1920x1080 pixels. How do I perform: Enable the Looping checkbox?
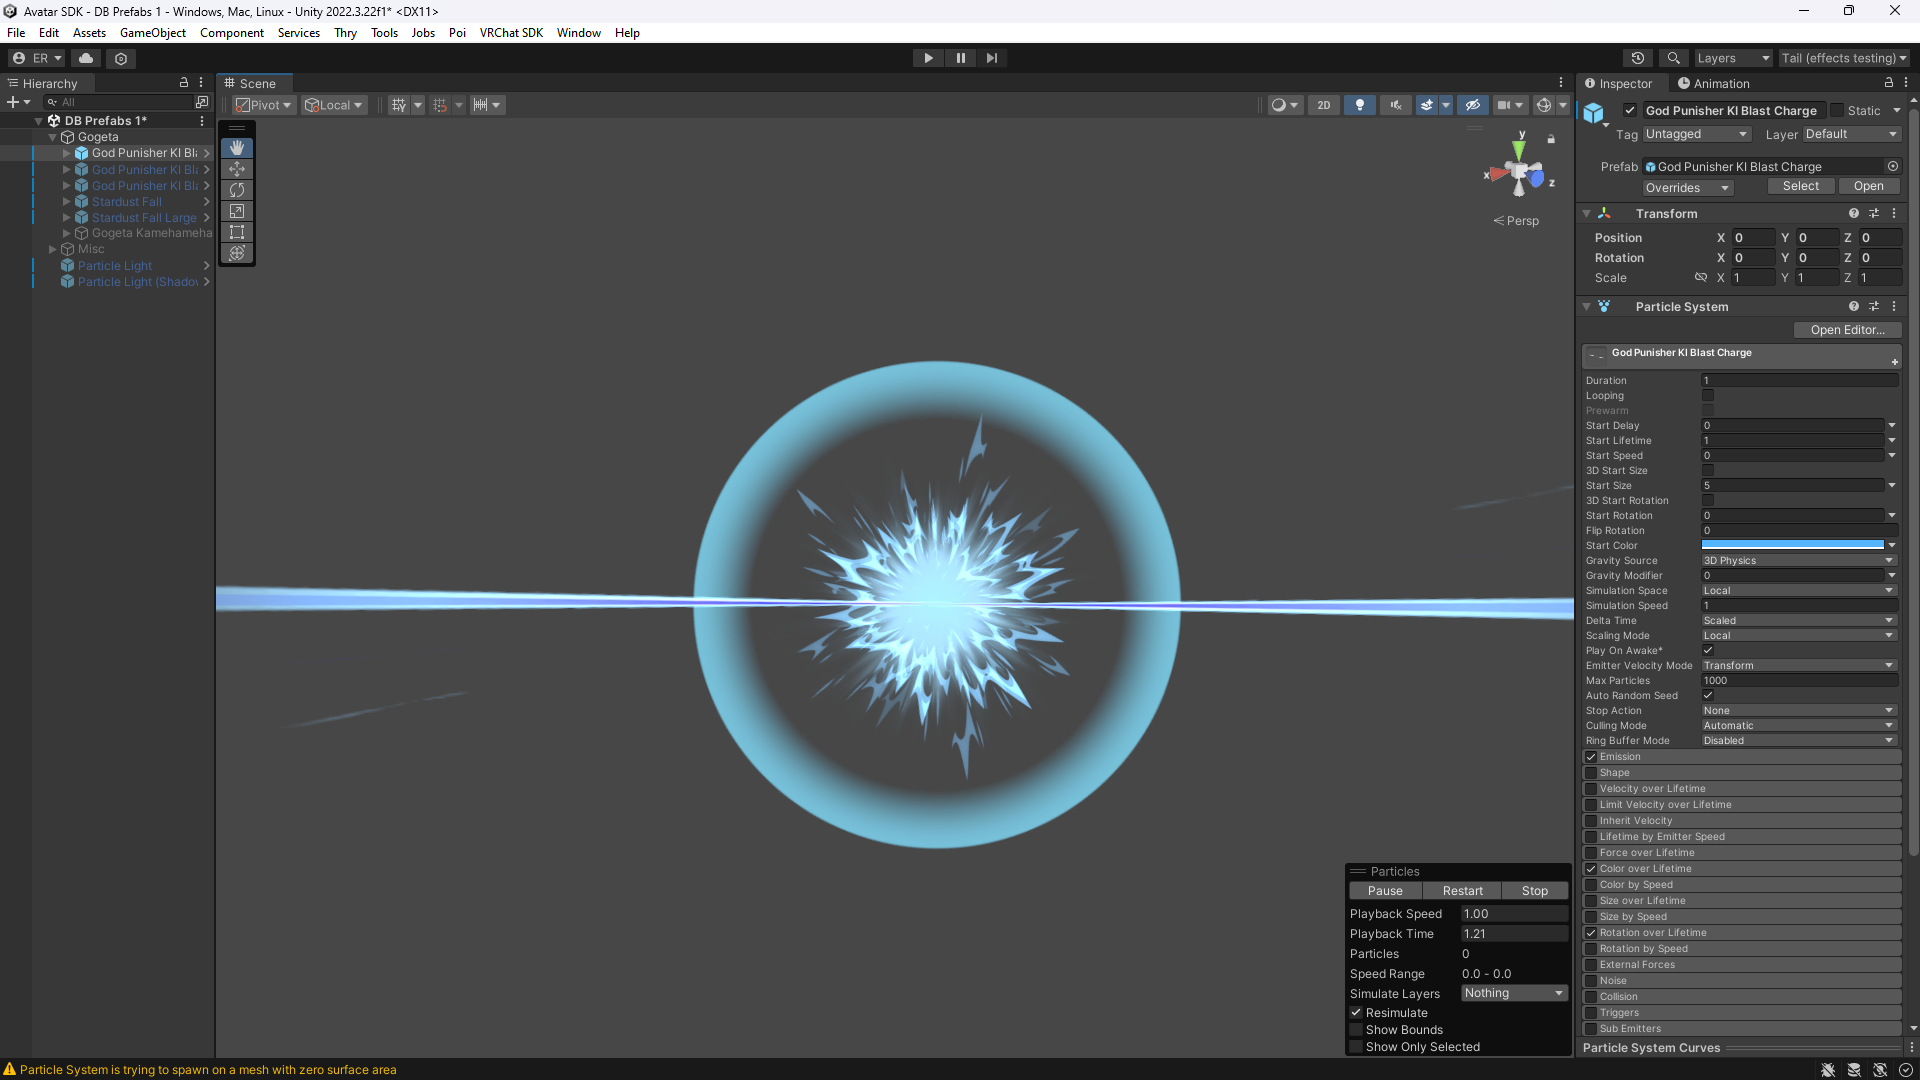(1708, 396)
